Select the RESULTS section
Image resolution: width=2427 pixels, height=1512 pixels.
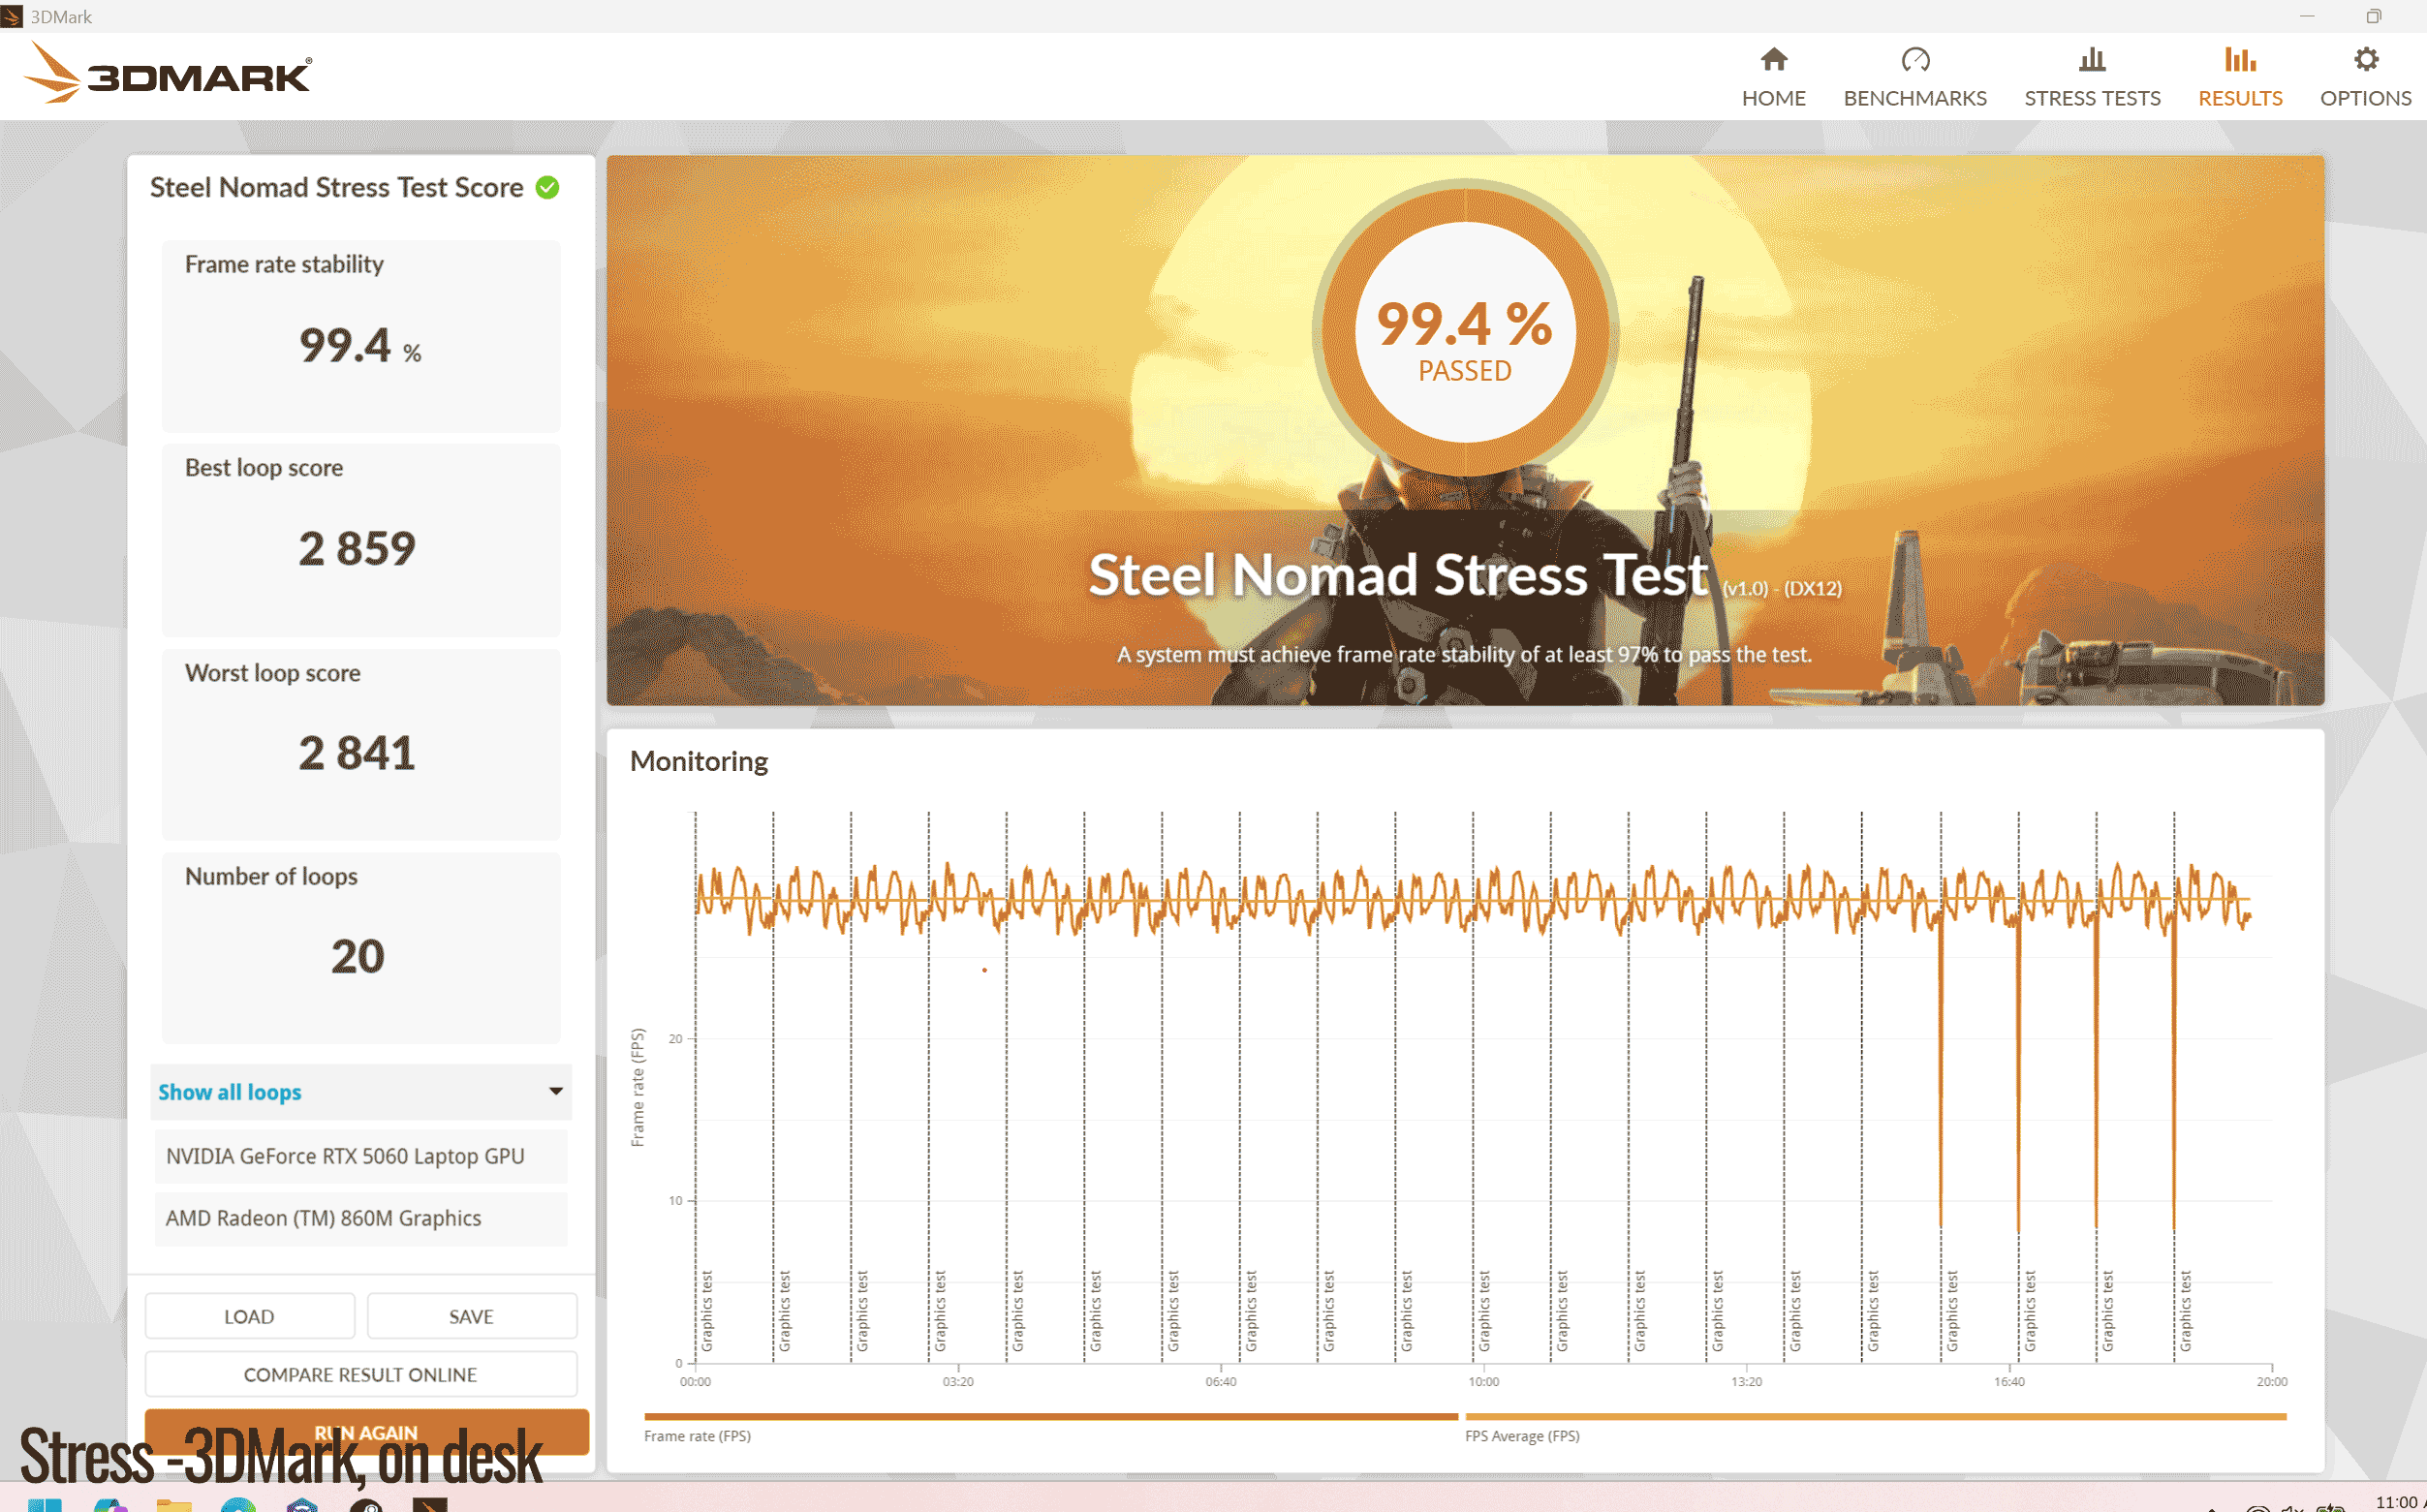[x=2240, y=77]
